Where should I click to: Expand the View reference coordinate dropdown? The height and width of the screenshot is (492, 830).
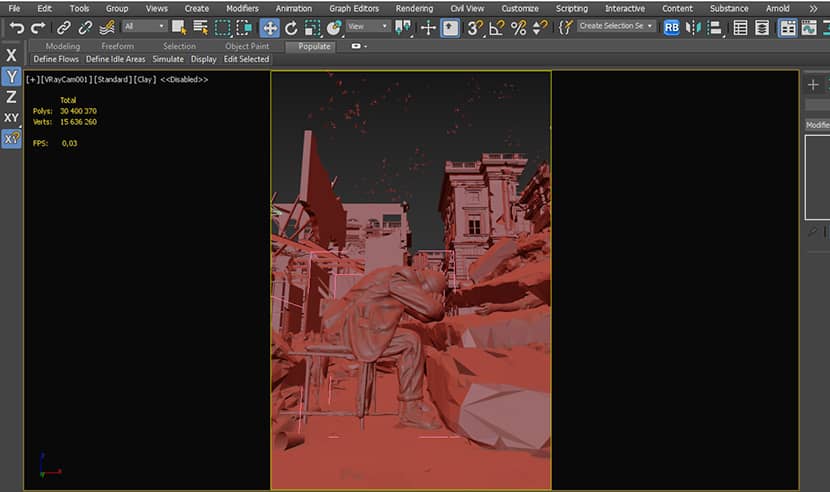click(x=368, y=26)
